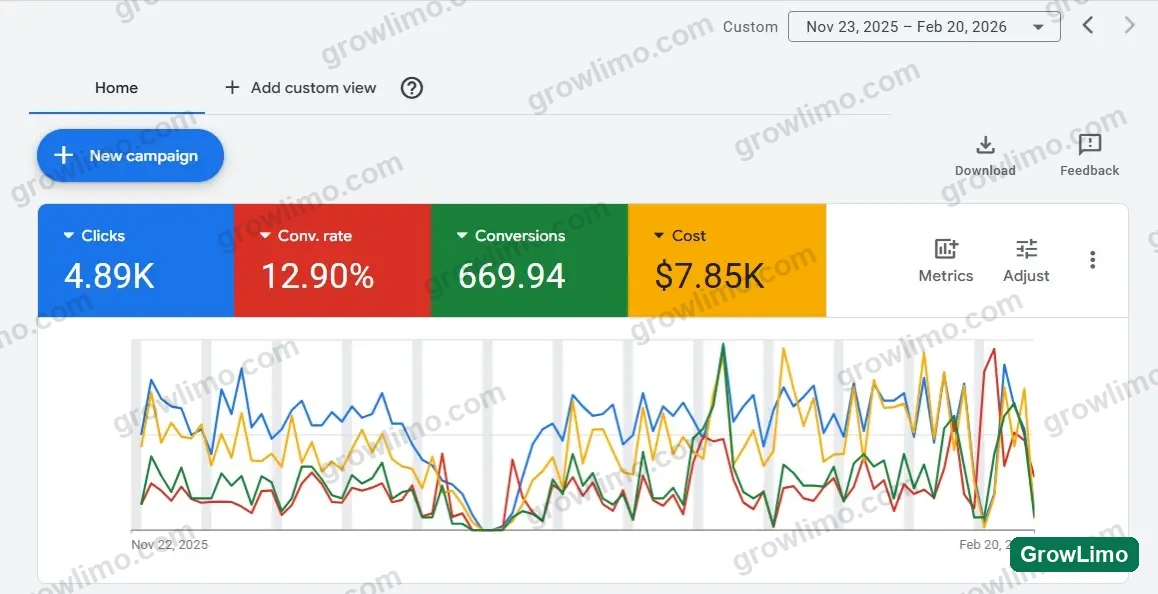Screen dimensions: 1158x594
Task: Open the help question mark icon
Action: pos(411,88)
